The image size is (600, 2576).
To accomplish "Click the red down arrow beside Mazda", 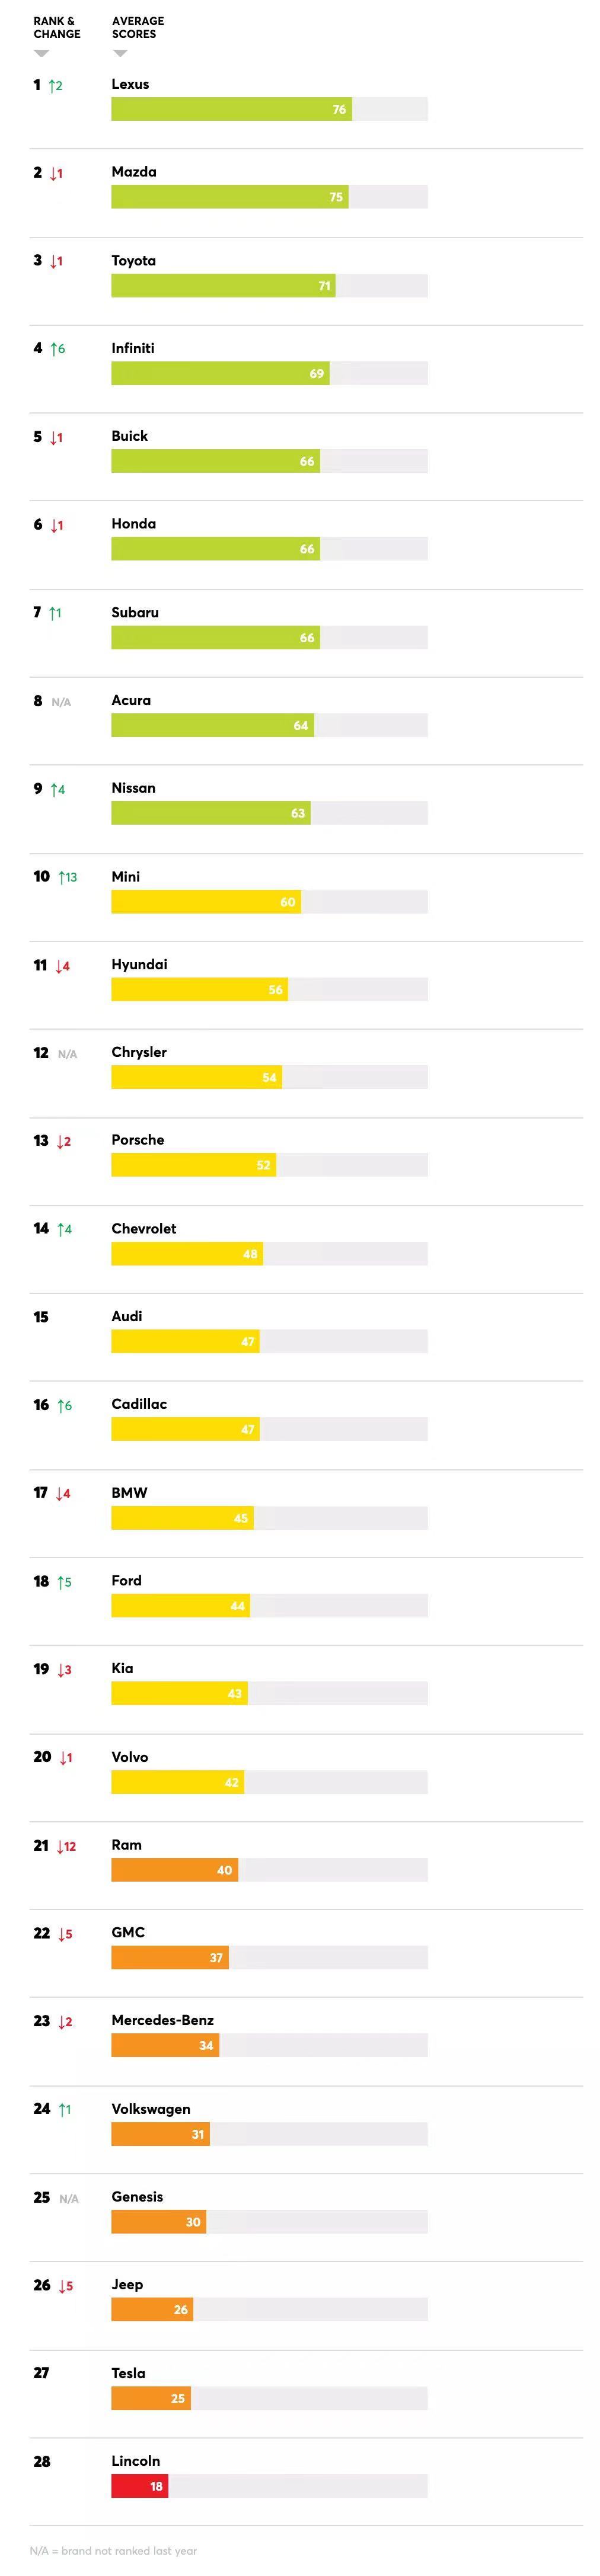I will click(53, 173).
